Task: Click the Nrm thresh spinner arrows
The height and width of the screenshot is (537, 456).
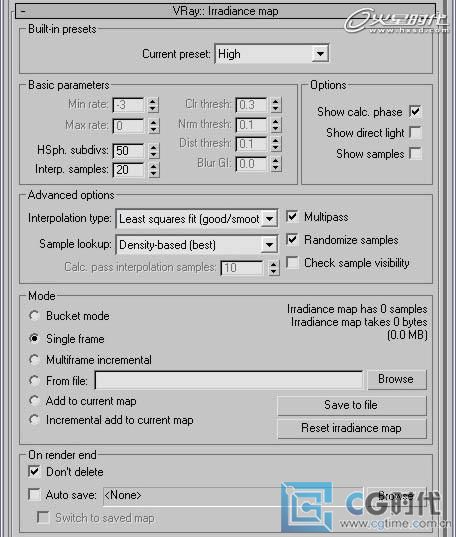Action: [x=276, y=125]
